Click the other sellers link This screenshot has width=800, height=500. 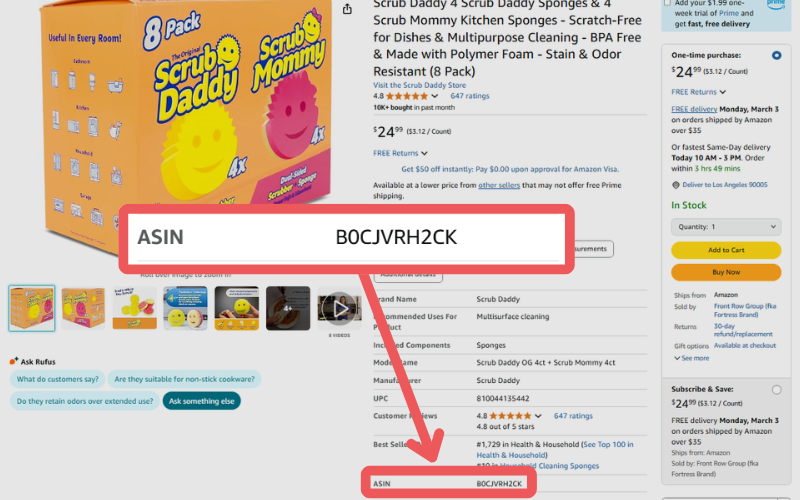(x=499, y=185)
